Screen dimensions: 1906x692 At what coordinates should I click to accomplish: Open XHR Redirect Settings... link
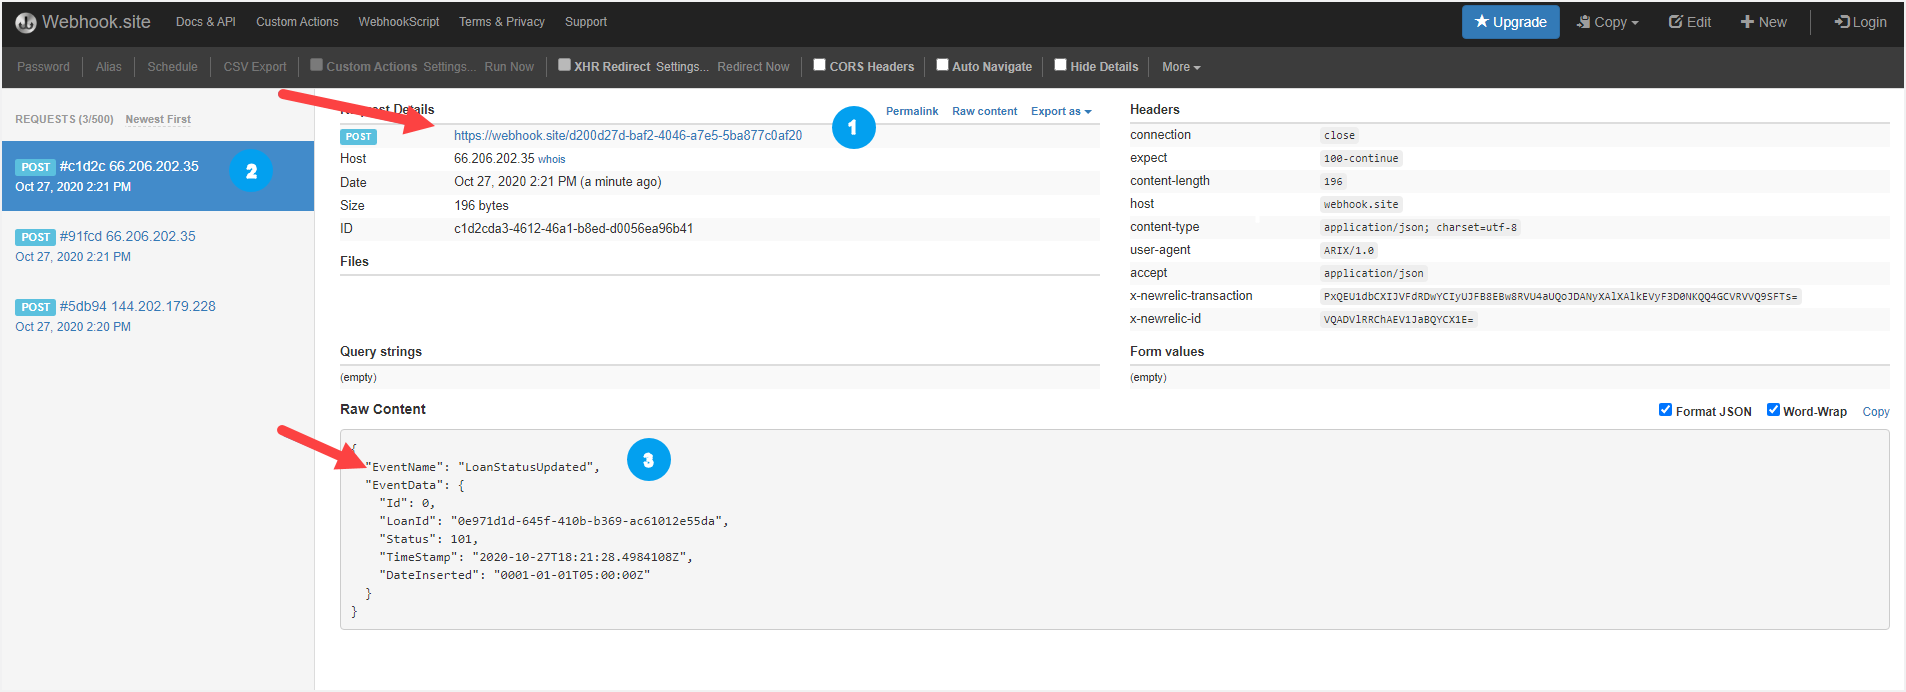[682, 67]
